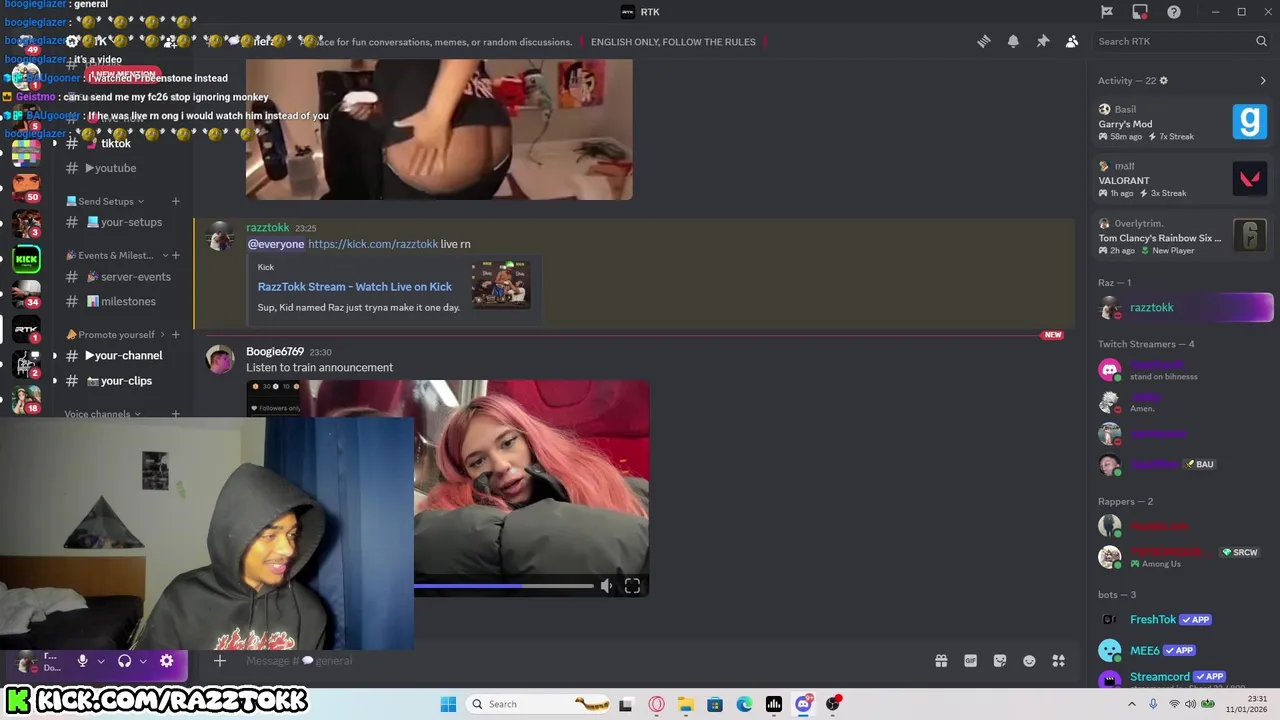This screenshot has width=1280, height=720.
Task: Click the Kick embed thumbnail image
Action: [501, 285]
